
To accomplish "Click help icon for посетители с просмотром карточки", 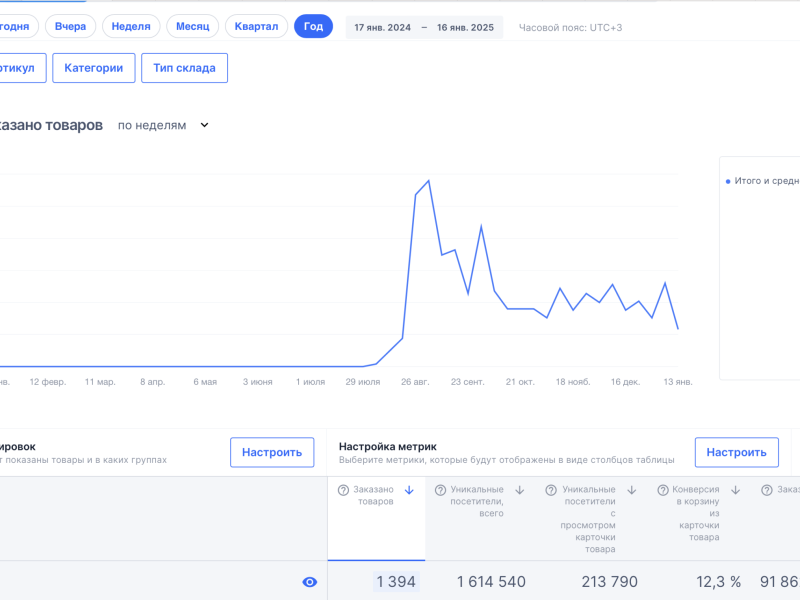I will pyautogui.click(x=551, y=490).
